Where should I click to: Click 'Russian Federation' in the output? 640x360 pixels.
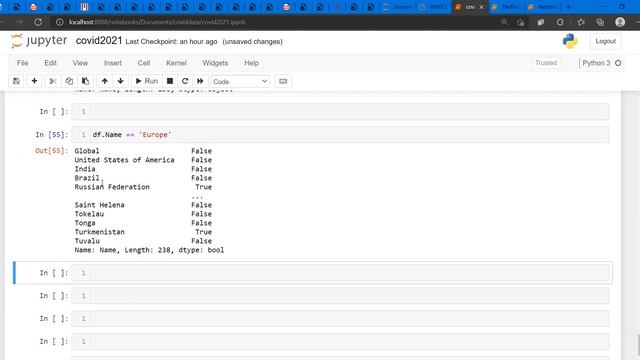[x=112, y=187]
